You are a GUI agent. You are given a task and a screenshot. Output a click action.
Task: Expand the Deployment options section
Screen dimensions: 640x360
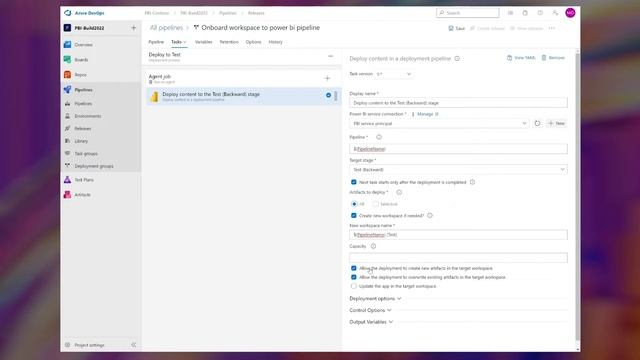(x=375, y=299)
